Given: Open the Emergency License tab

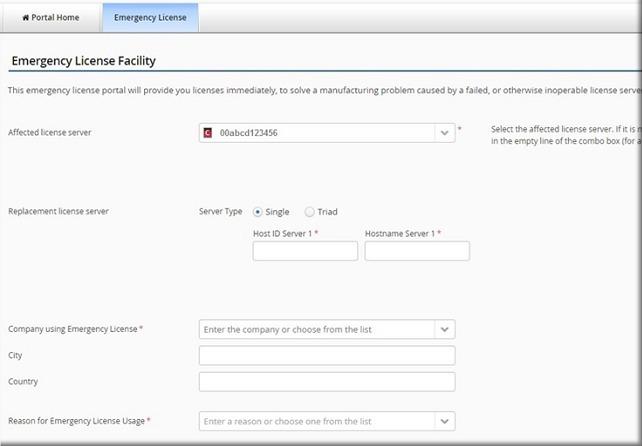Looking at the screenshot, I should pos(149,18).
